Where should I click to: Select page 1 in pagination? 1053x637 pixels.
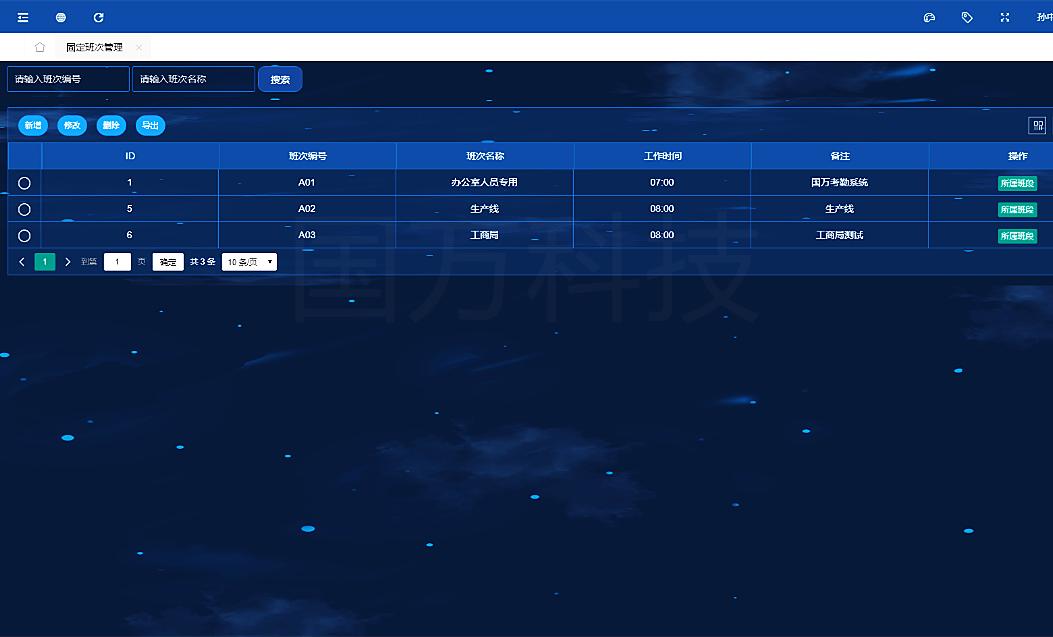pos(44,262)
